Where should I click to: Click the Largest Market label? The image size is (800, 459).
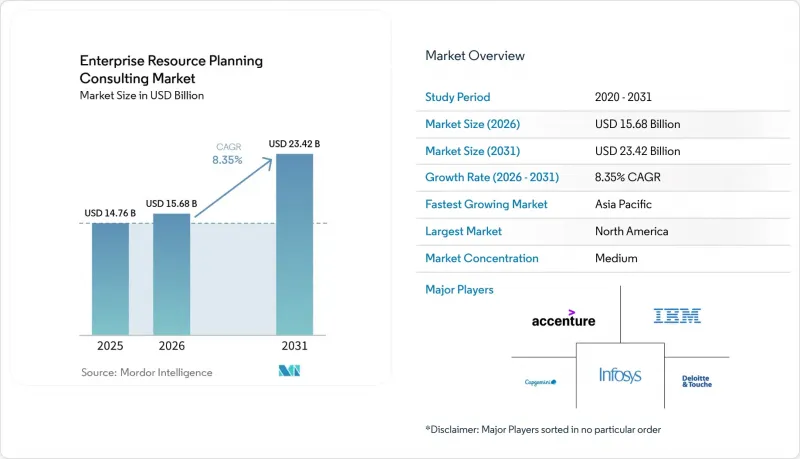click(x=463, y=231)
